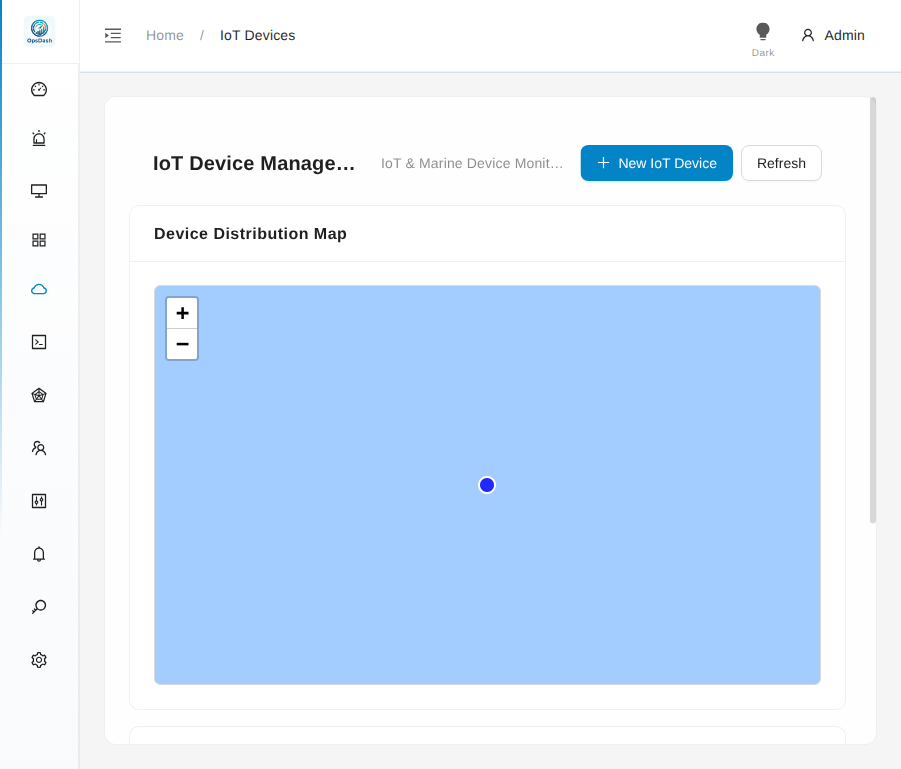Select the cloud IoT sidebar icon
The image size is (901, 769).
tap(39, 289)
